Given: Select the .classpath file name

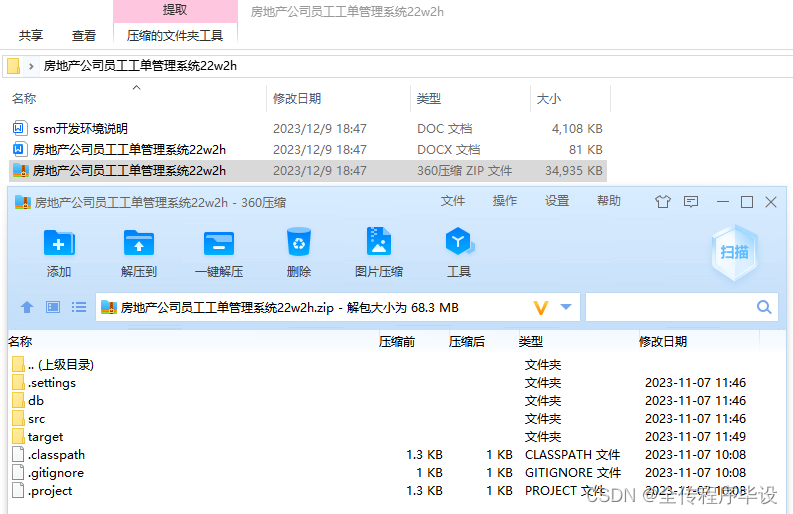Looking at the screenshot, I should pos(57,455).
